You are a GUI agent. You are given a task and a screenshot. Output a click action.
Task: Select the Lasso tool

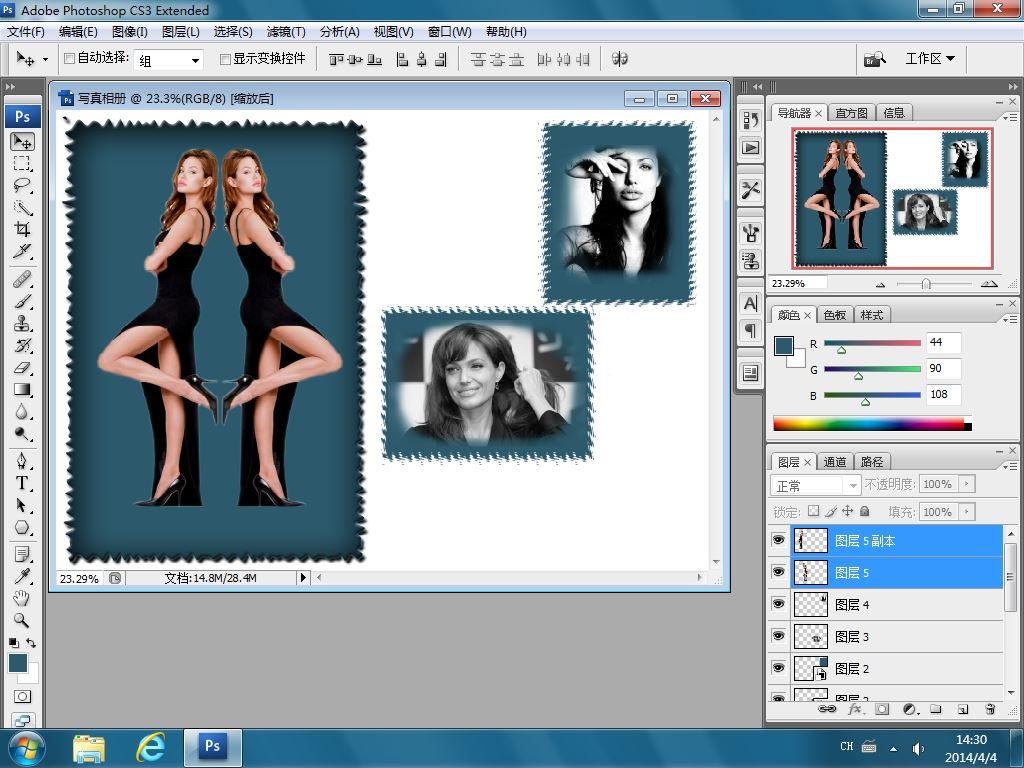click(22, 185)
